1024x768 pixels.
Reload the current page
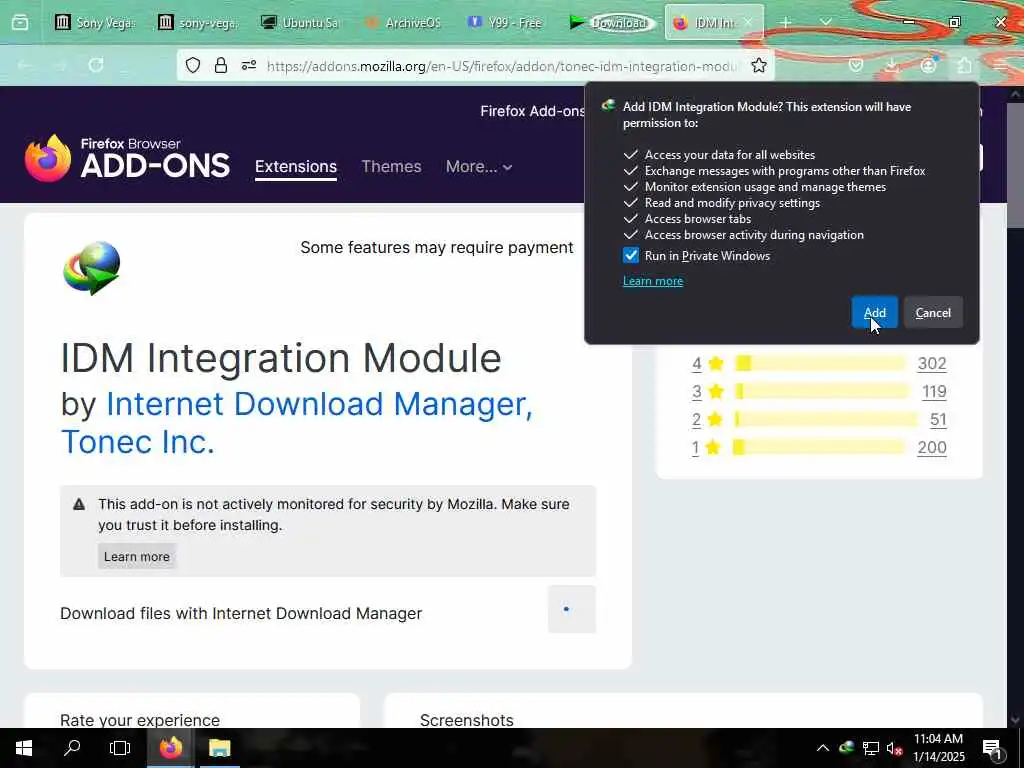pos(96,65)
